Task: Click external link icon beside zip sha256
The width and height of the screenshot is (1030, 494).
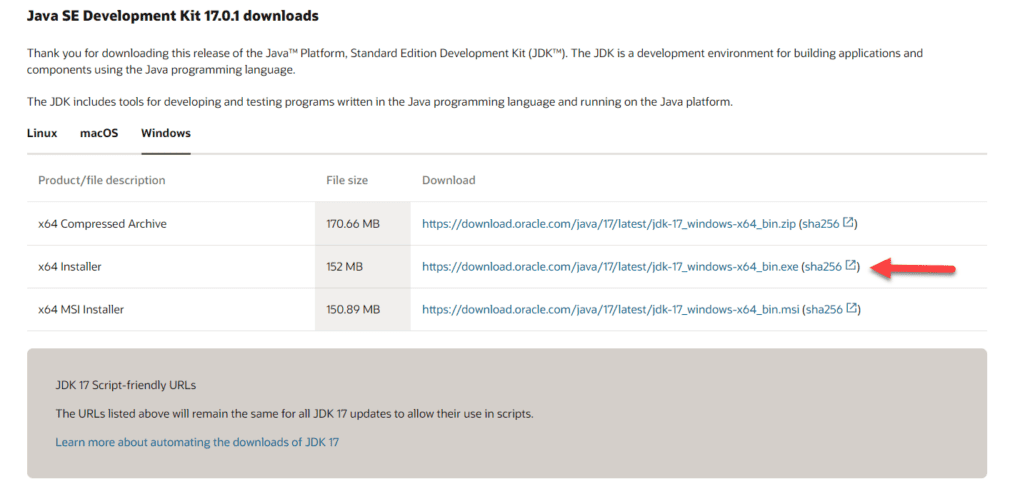Action: (x=849, y=223)
